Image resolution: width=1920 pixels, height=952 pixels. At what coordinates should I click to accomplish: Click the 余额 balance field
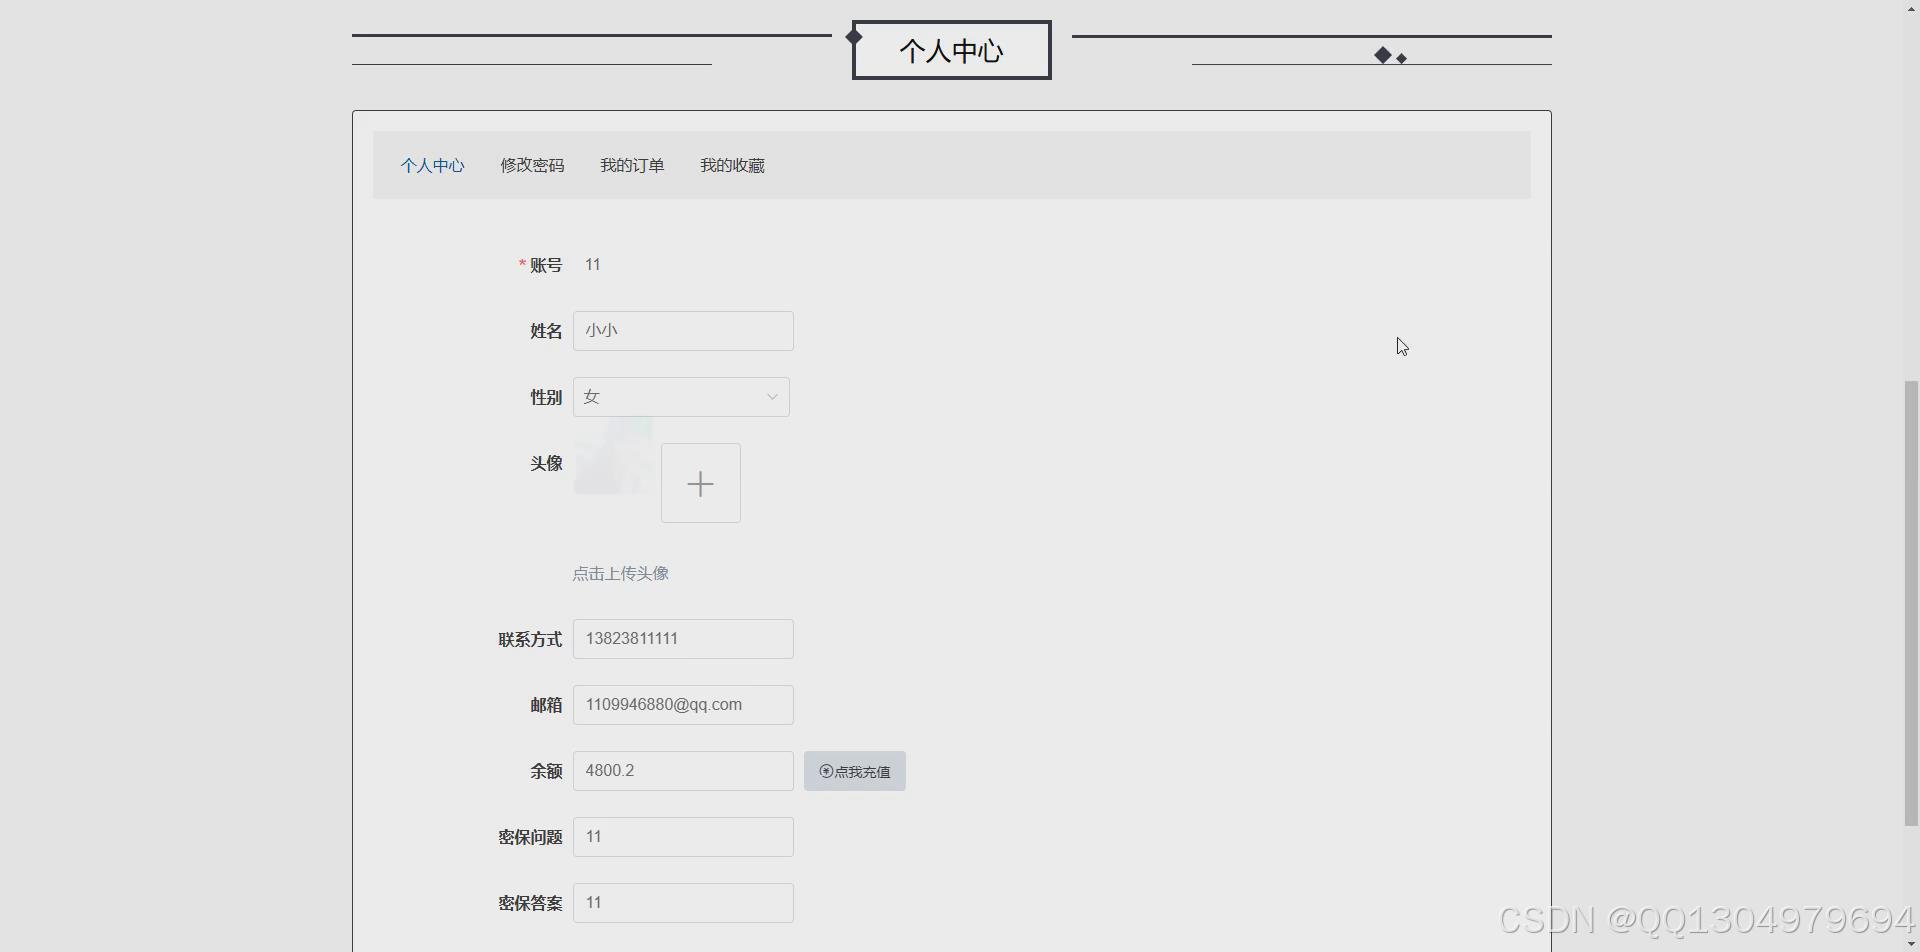pos(682,770)
